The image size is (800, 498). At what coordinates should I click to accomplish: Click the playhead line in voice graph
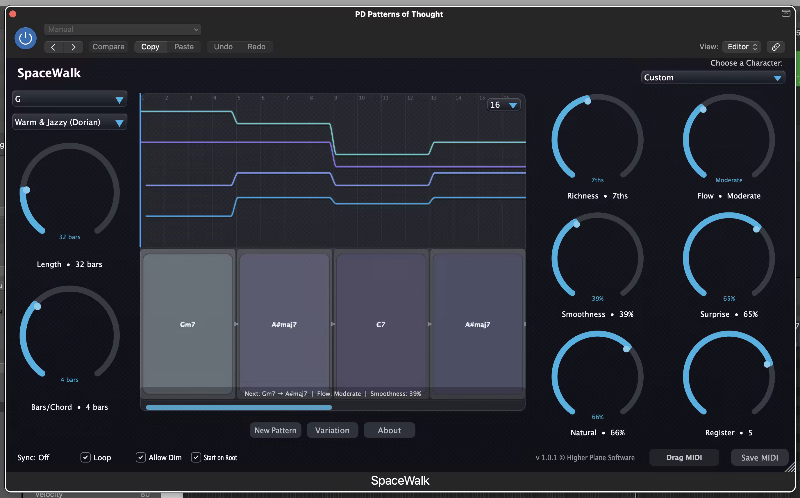(141, 171)
